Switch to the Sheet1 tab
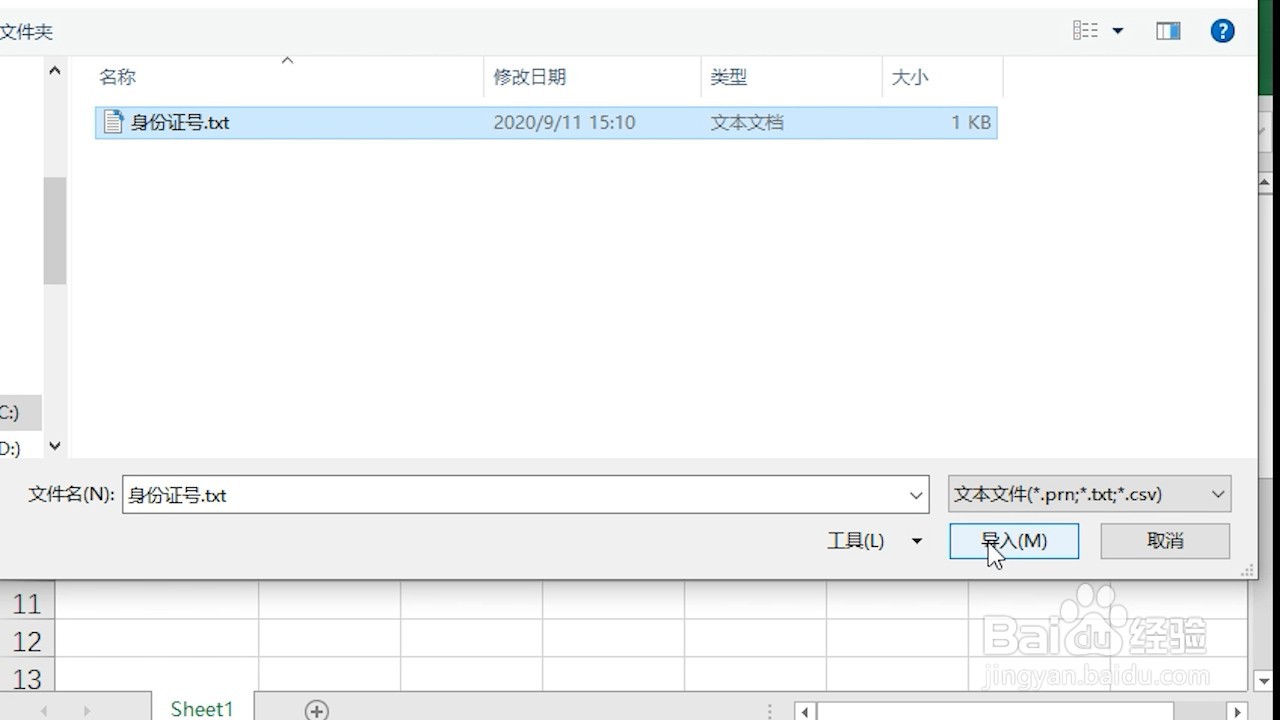Viewport: 1280px width, 720px height. pyautogui.click(x=200, y=709)
